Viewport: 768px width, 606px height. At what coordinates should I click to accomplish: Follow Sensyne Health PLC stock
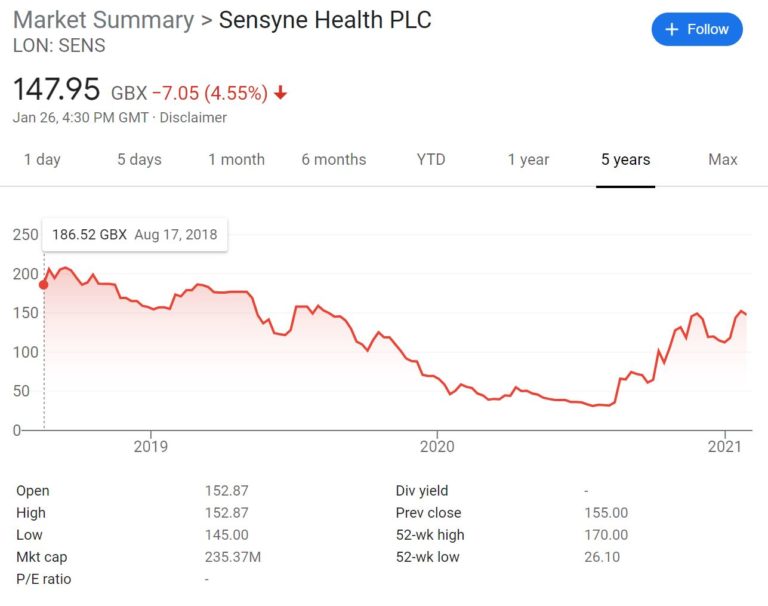coord(697,29)
